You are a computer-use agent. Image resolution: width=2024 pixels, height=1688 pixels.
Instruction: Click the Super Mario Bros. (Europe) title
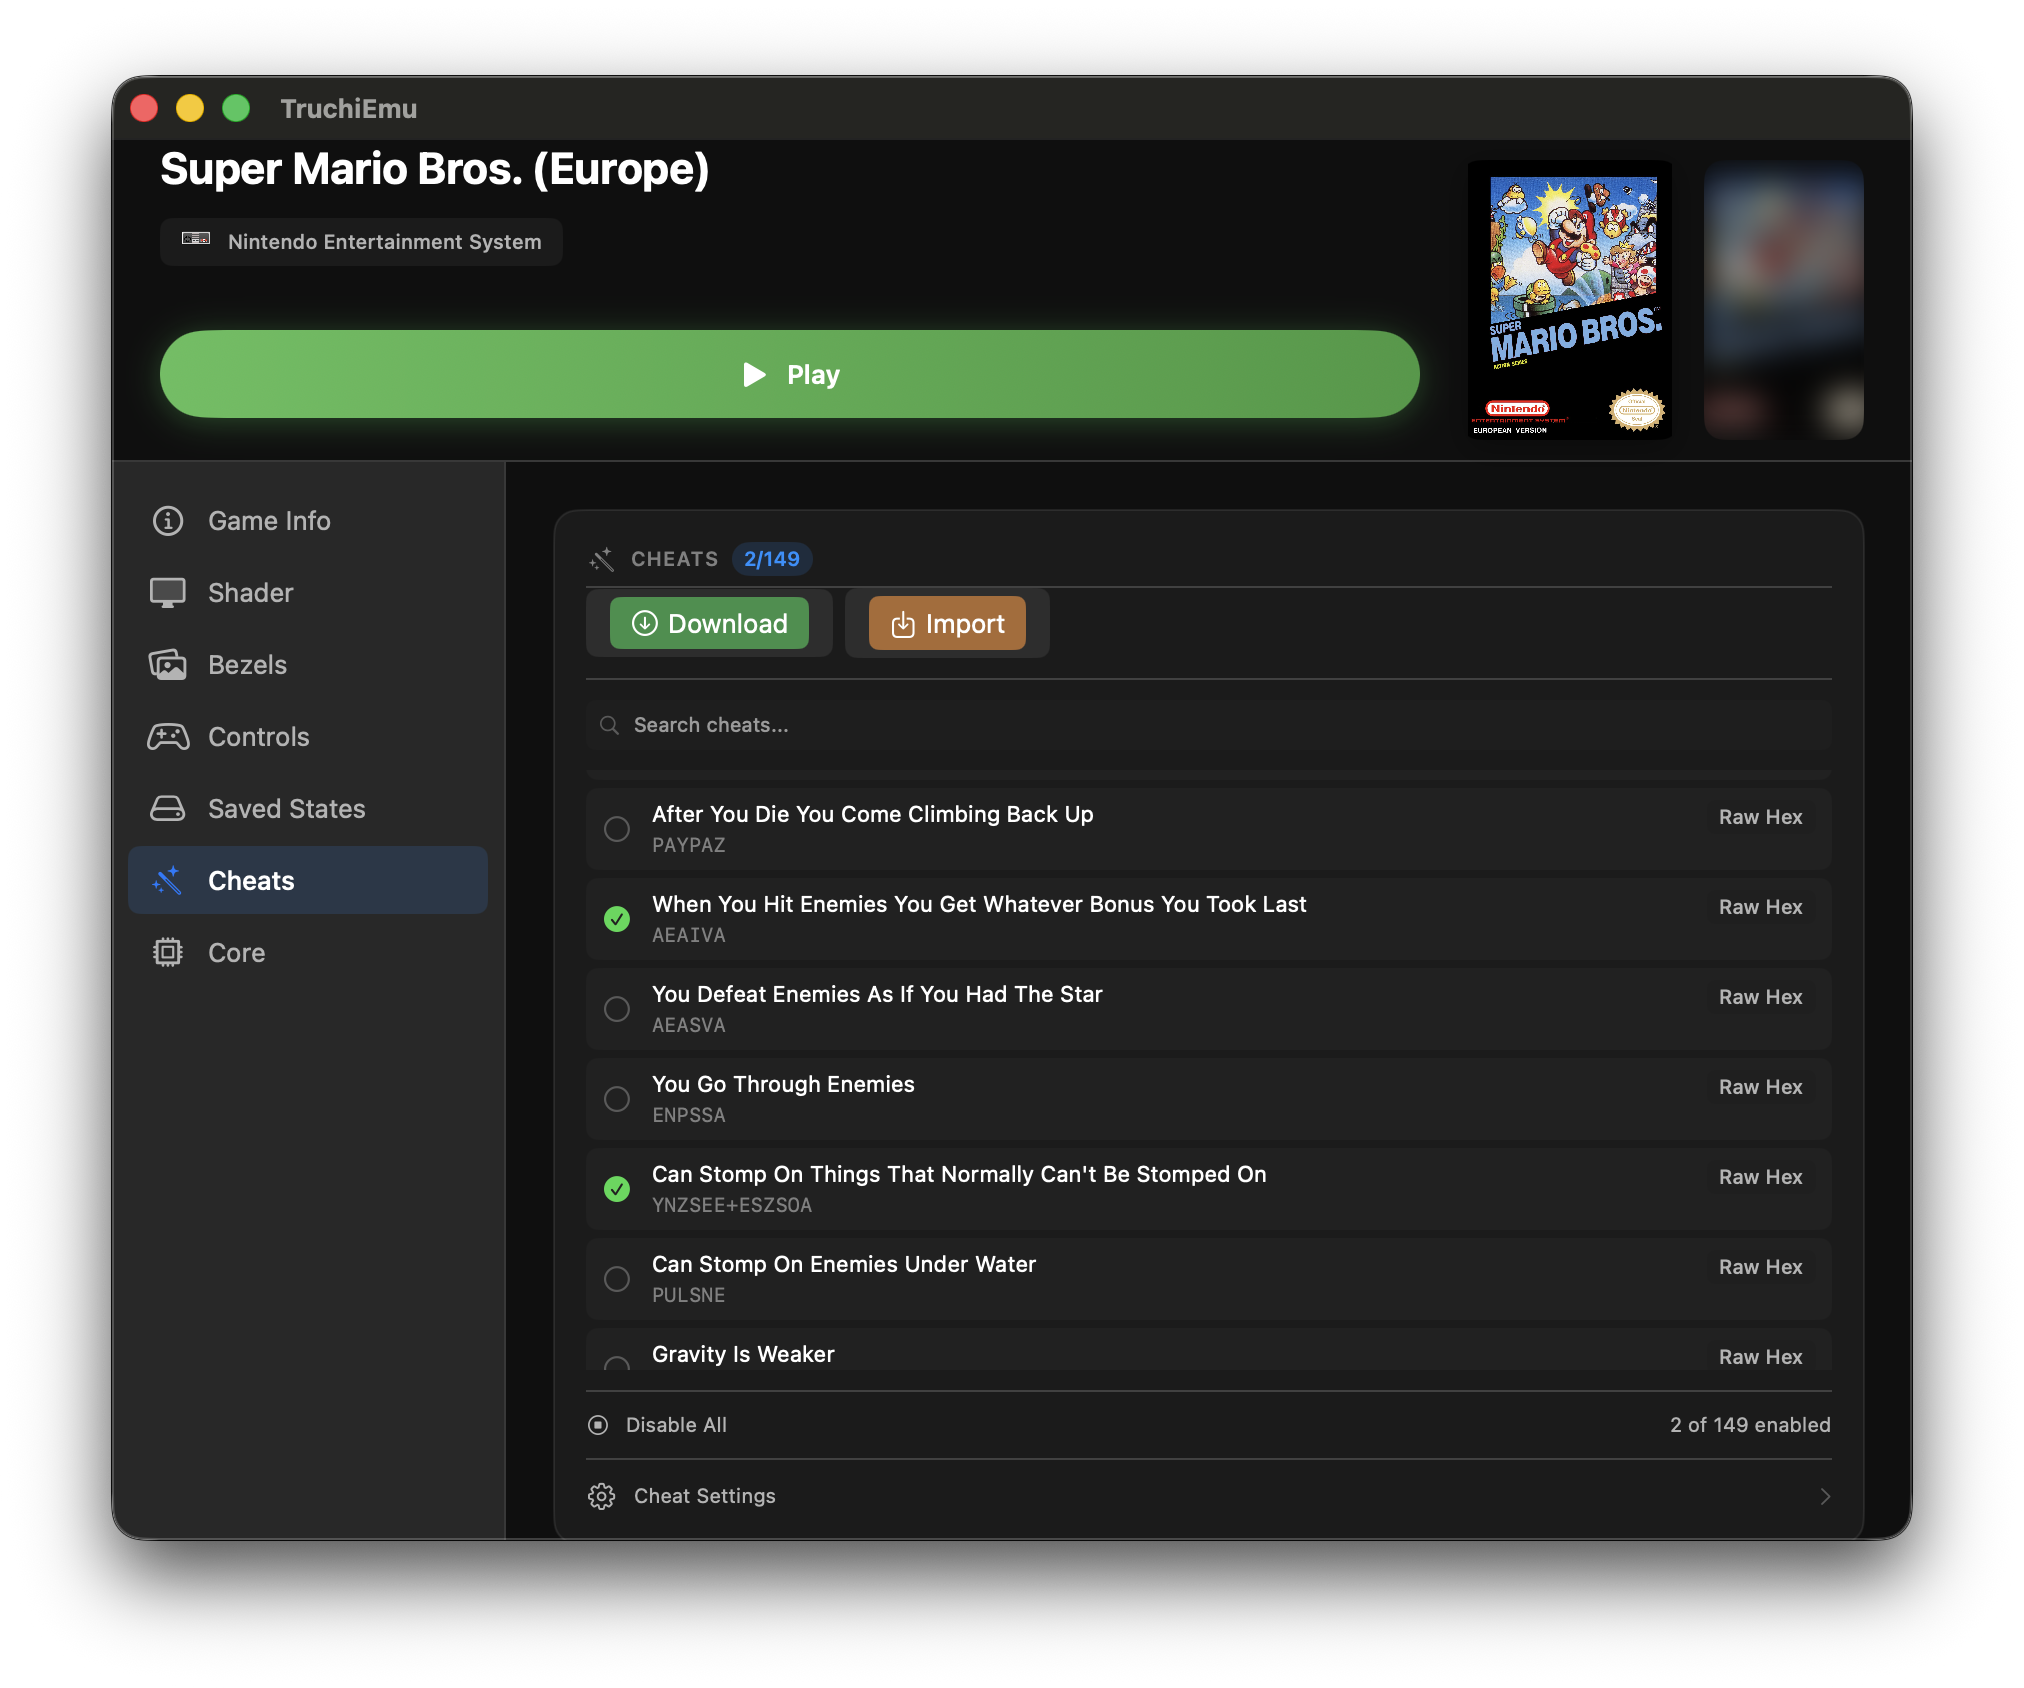click(x=435, y=169)
